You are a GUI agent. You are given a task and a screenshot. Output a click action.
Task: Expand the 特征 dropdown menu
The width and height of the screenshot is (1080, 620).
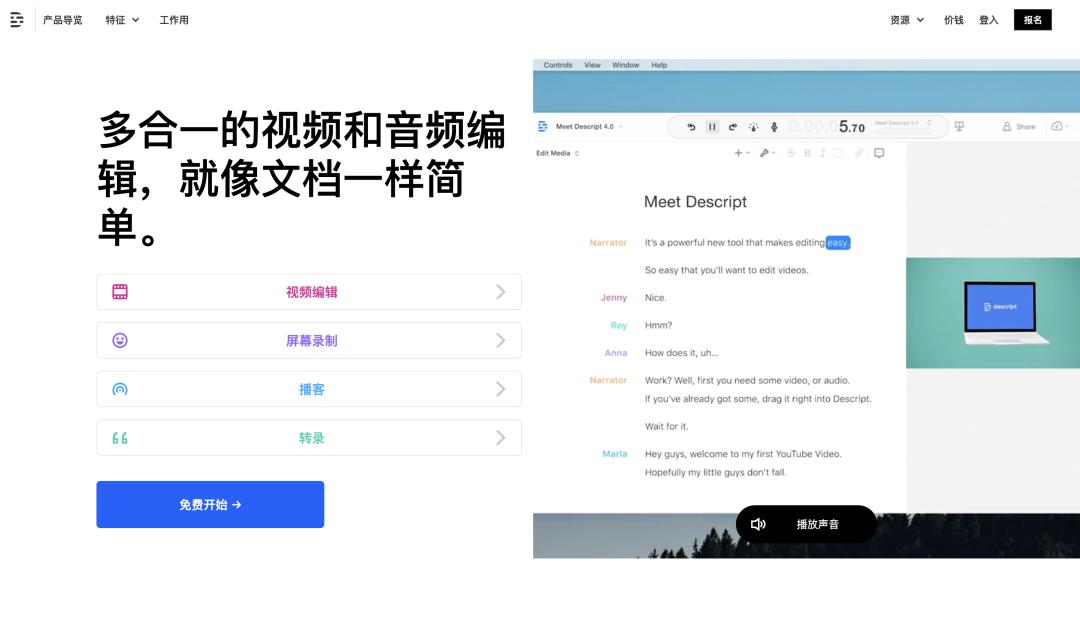click(x=122, y=20)
